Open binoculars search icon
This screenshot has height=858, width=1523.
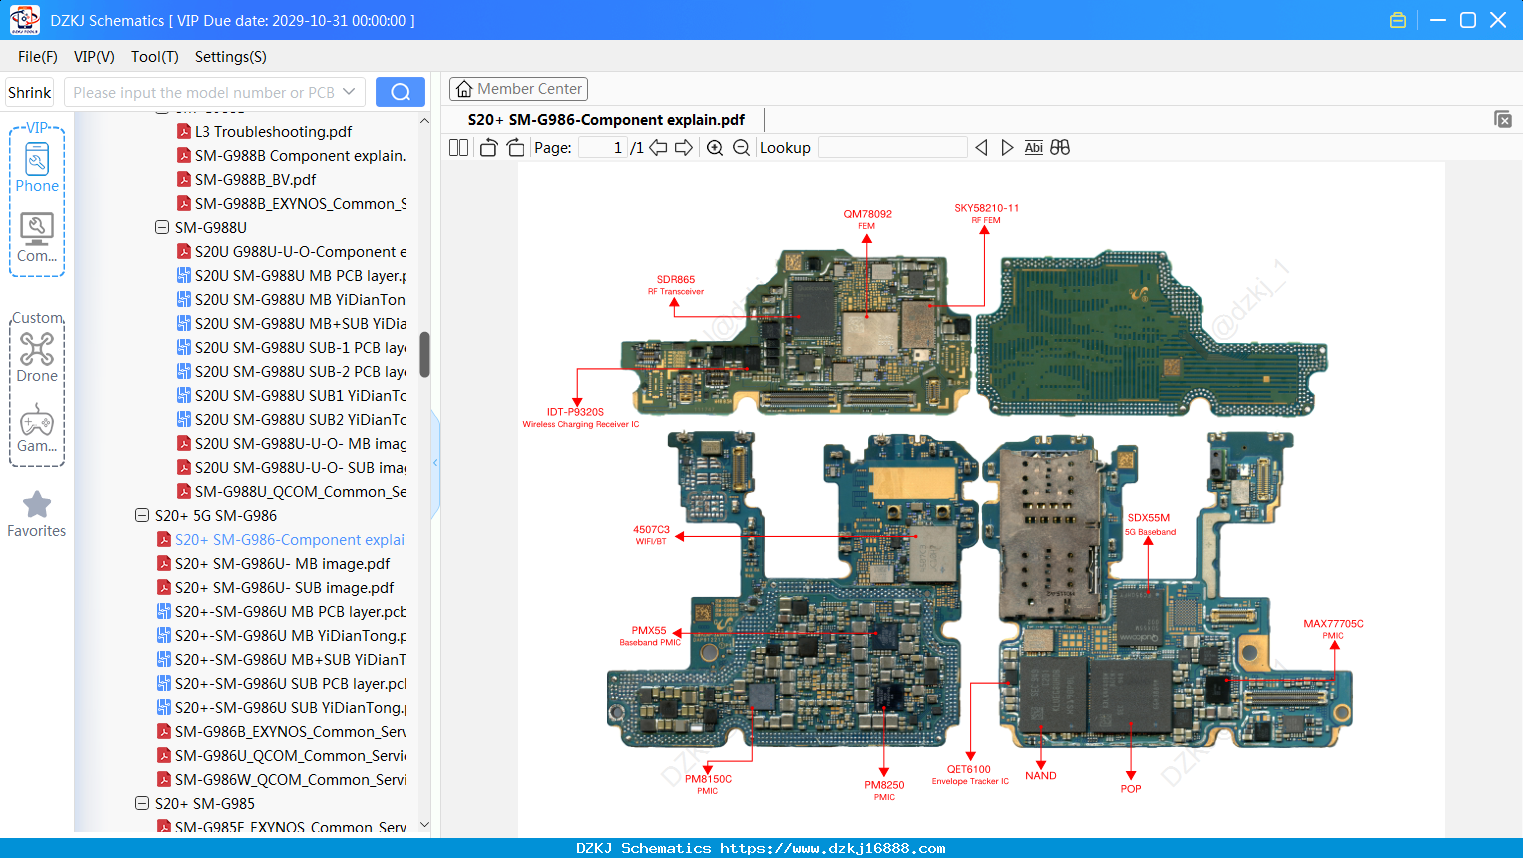(1060, 148)
